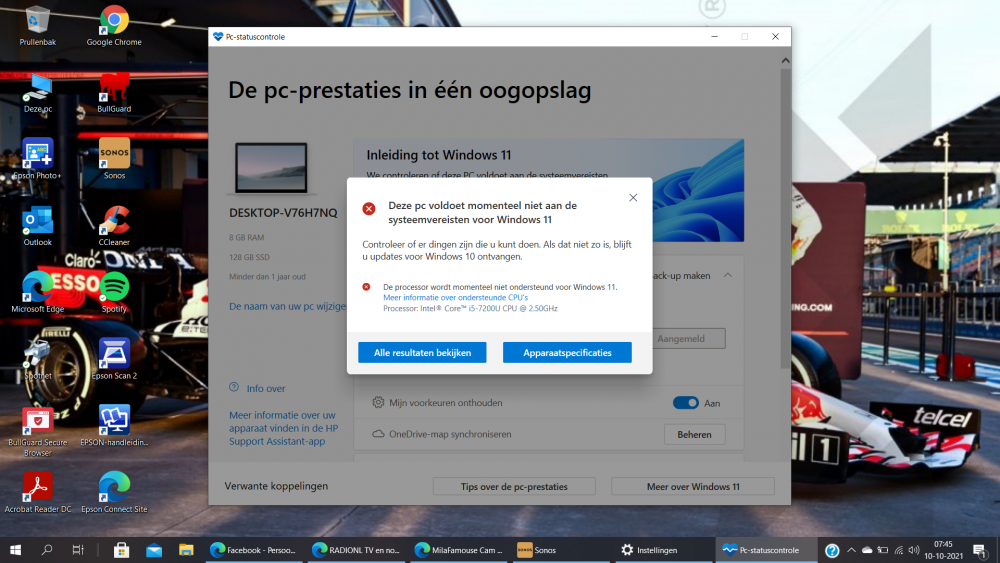
Task: Close the Windows 11 requirements dialog
Action: click(633, 198)
